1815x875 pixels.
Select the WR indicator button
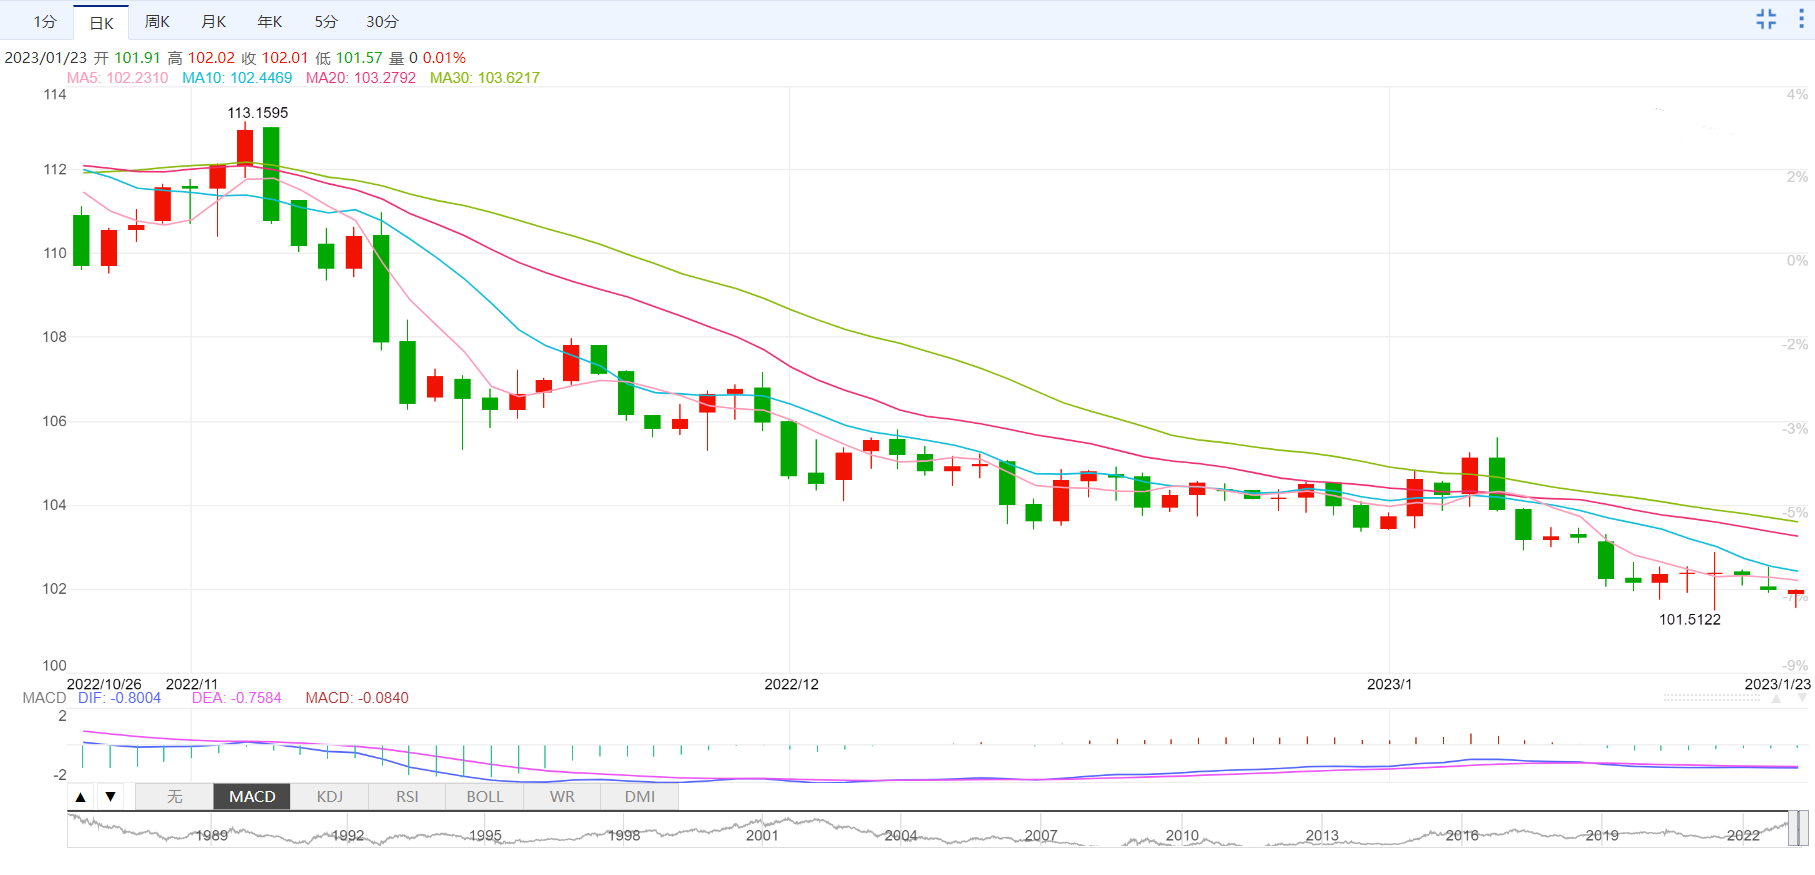[x=562, y=796]
